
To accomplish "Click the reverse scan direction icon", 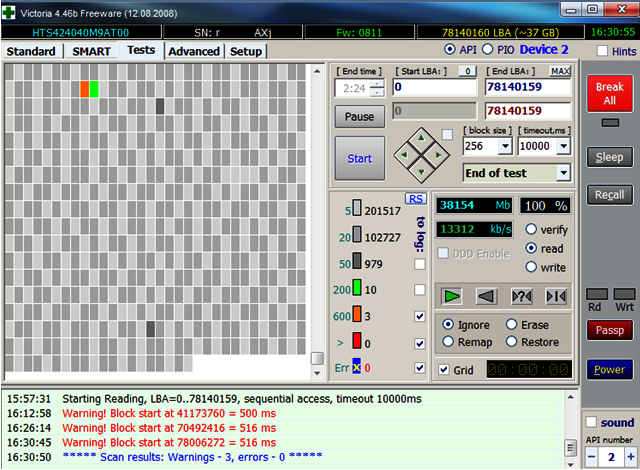I will pos(487,296).
